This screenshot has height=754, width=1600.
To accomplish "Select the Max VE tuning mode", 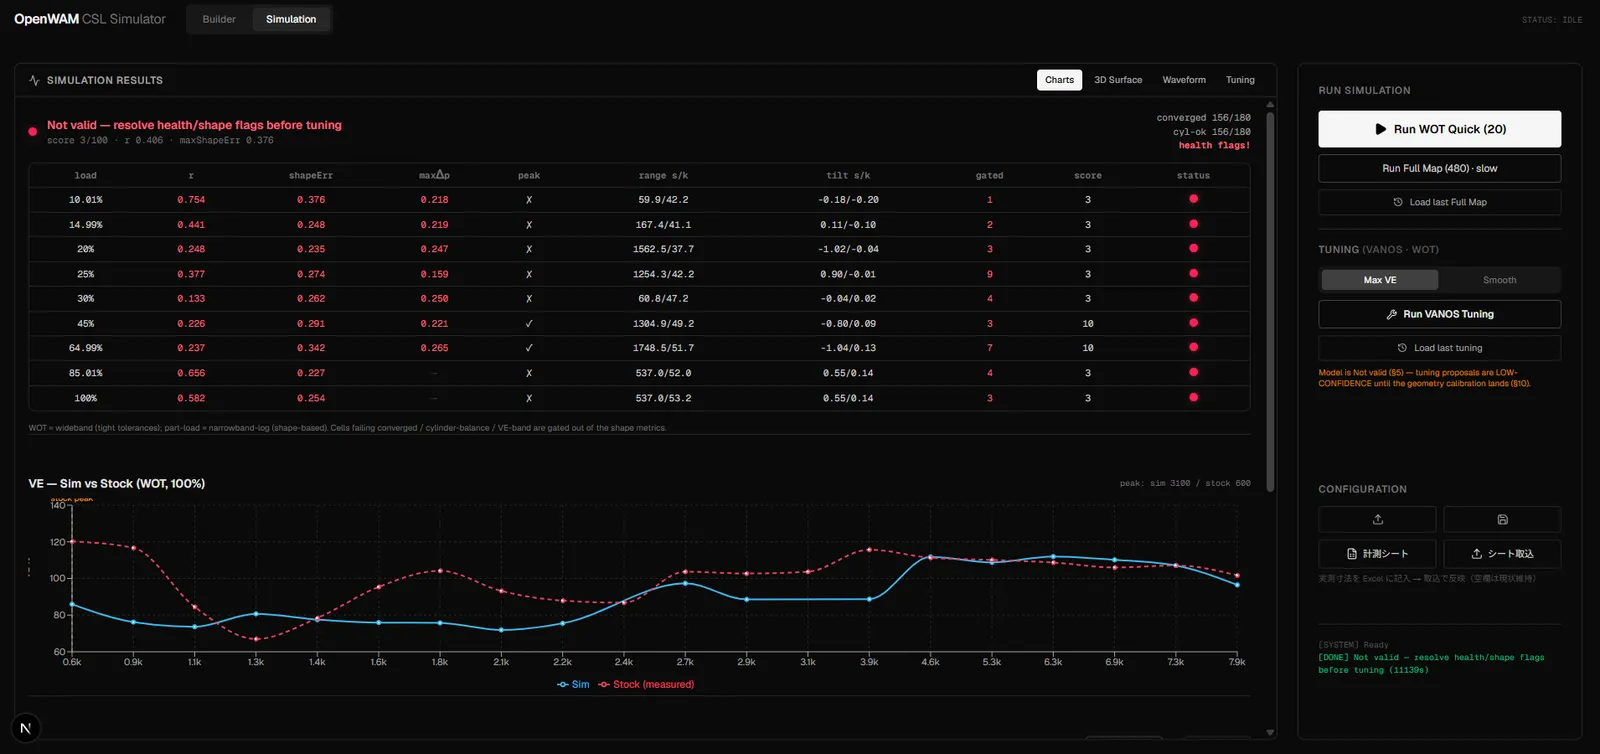I will pyautogui.click(x=1379, y=280).
